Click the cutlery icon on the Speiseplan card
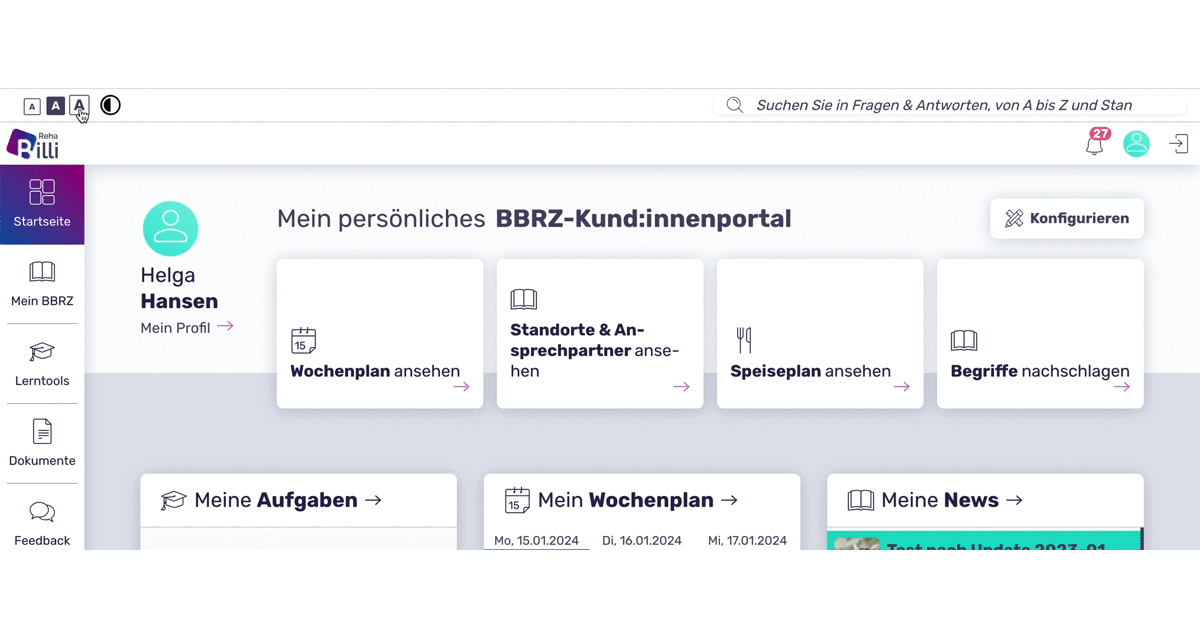The image size is (1200, 637). coord(744,340)
